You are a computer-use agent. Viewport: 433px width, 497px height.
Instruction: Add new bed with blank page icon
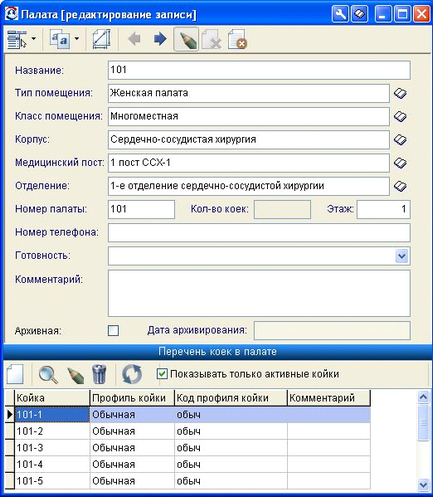tap(15, 374)
